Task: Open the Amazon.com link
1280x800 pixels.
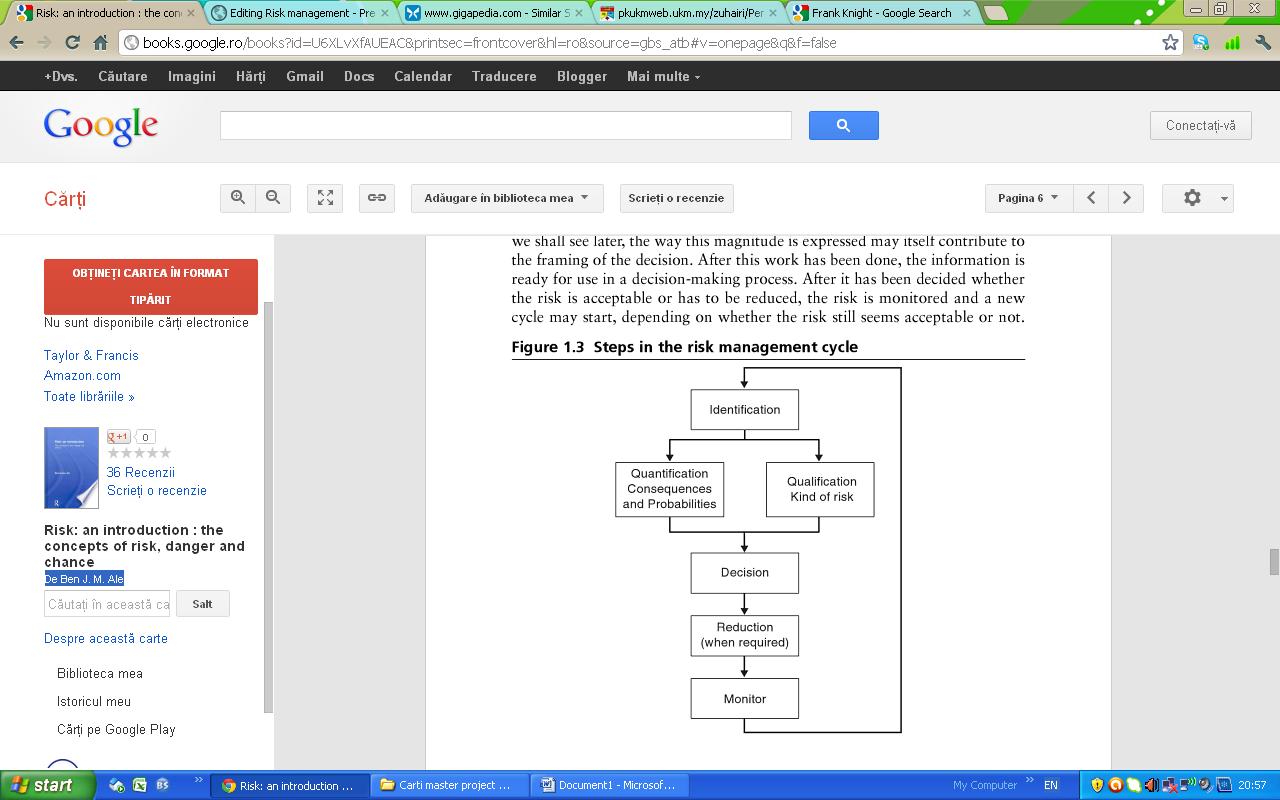Action: coord(82,376)
